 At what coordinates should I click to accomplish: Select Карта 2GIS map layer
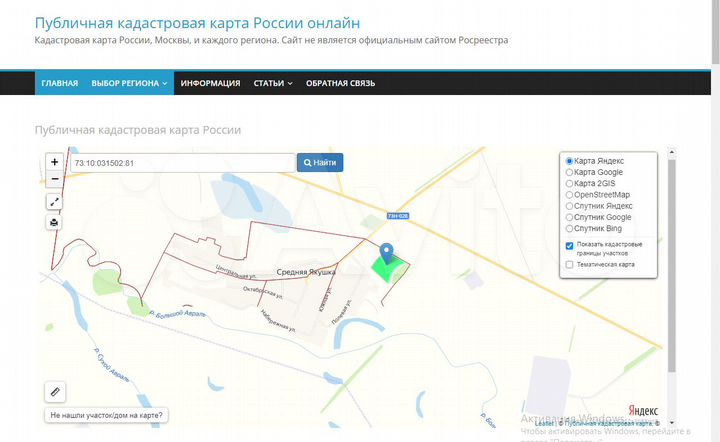click(569, 184)
